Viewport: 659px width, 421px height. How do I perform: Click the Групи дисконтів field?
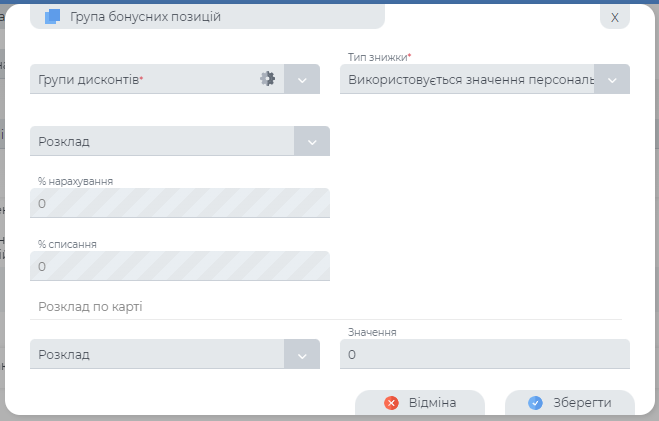(140, 79)
